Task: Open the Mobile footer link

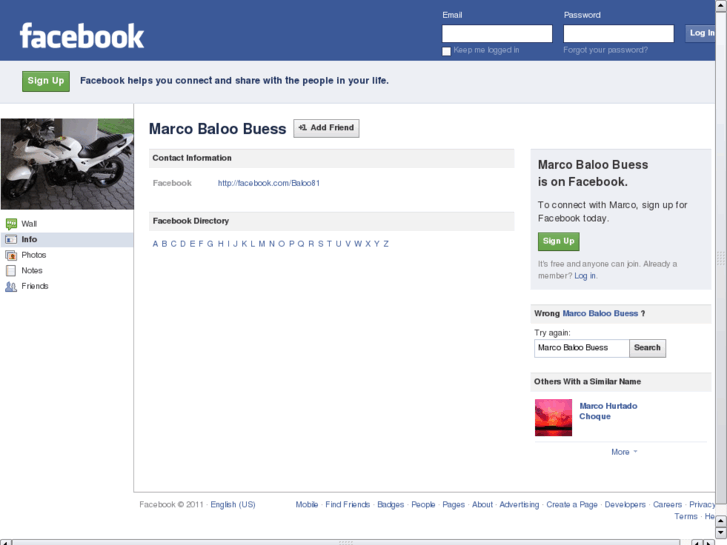Action: pos(307,505)
